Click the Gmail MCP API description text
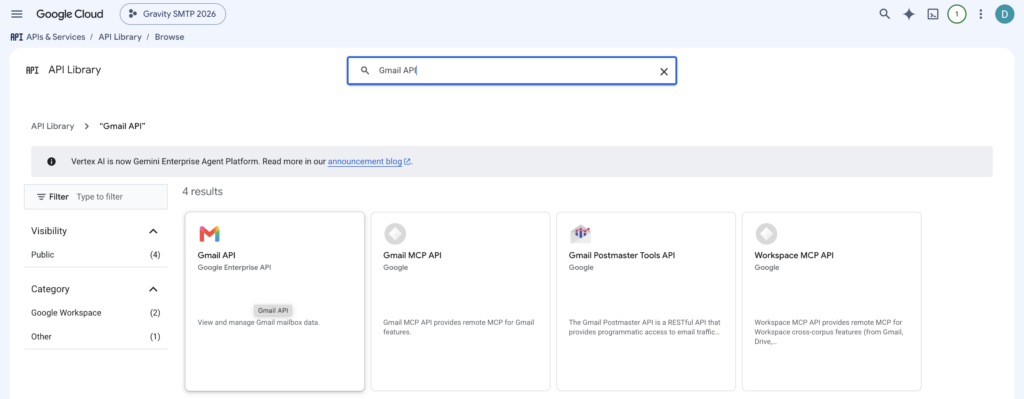 459,327
